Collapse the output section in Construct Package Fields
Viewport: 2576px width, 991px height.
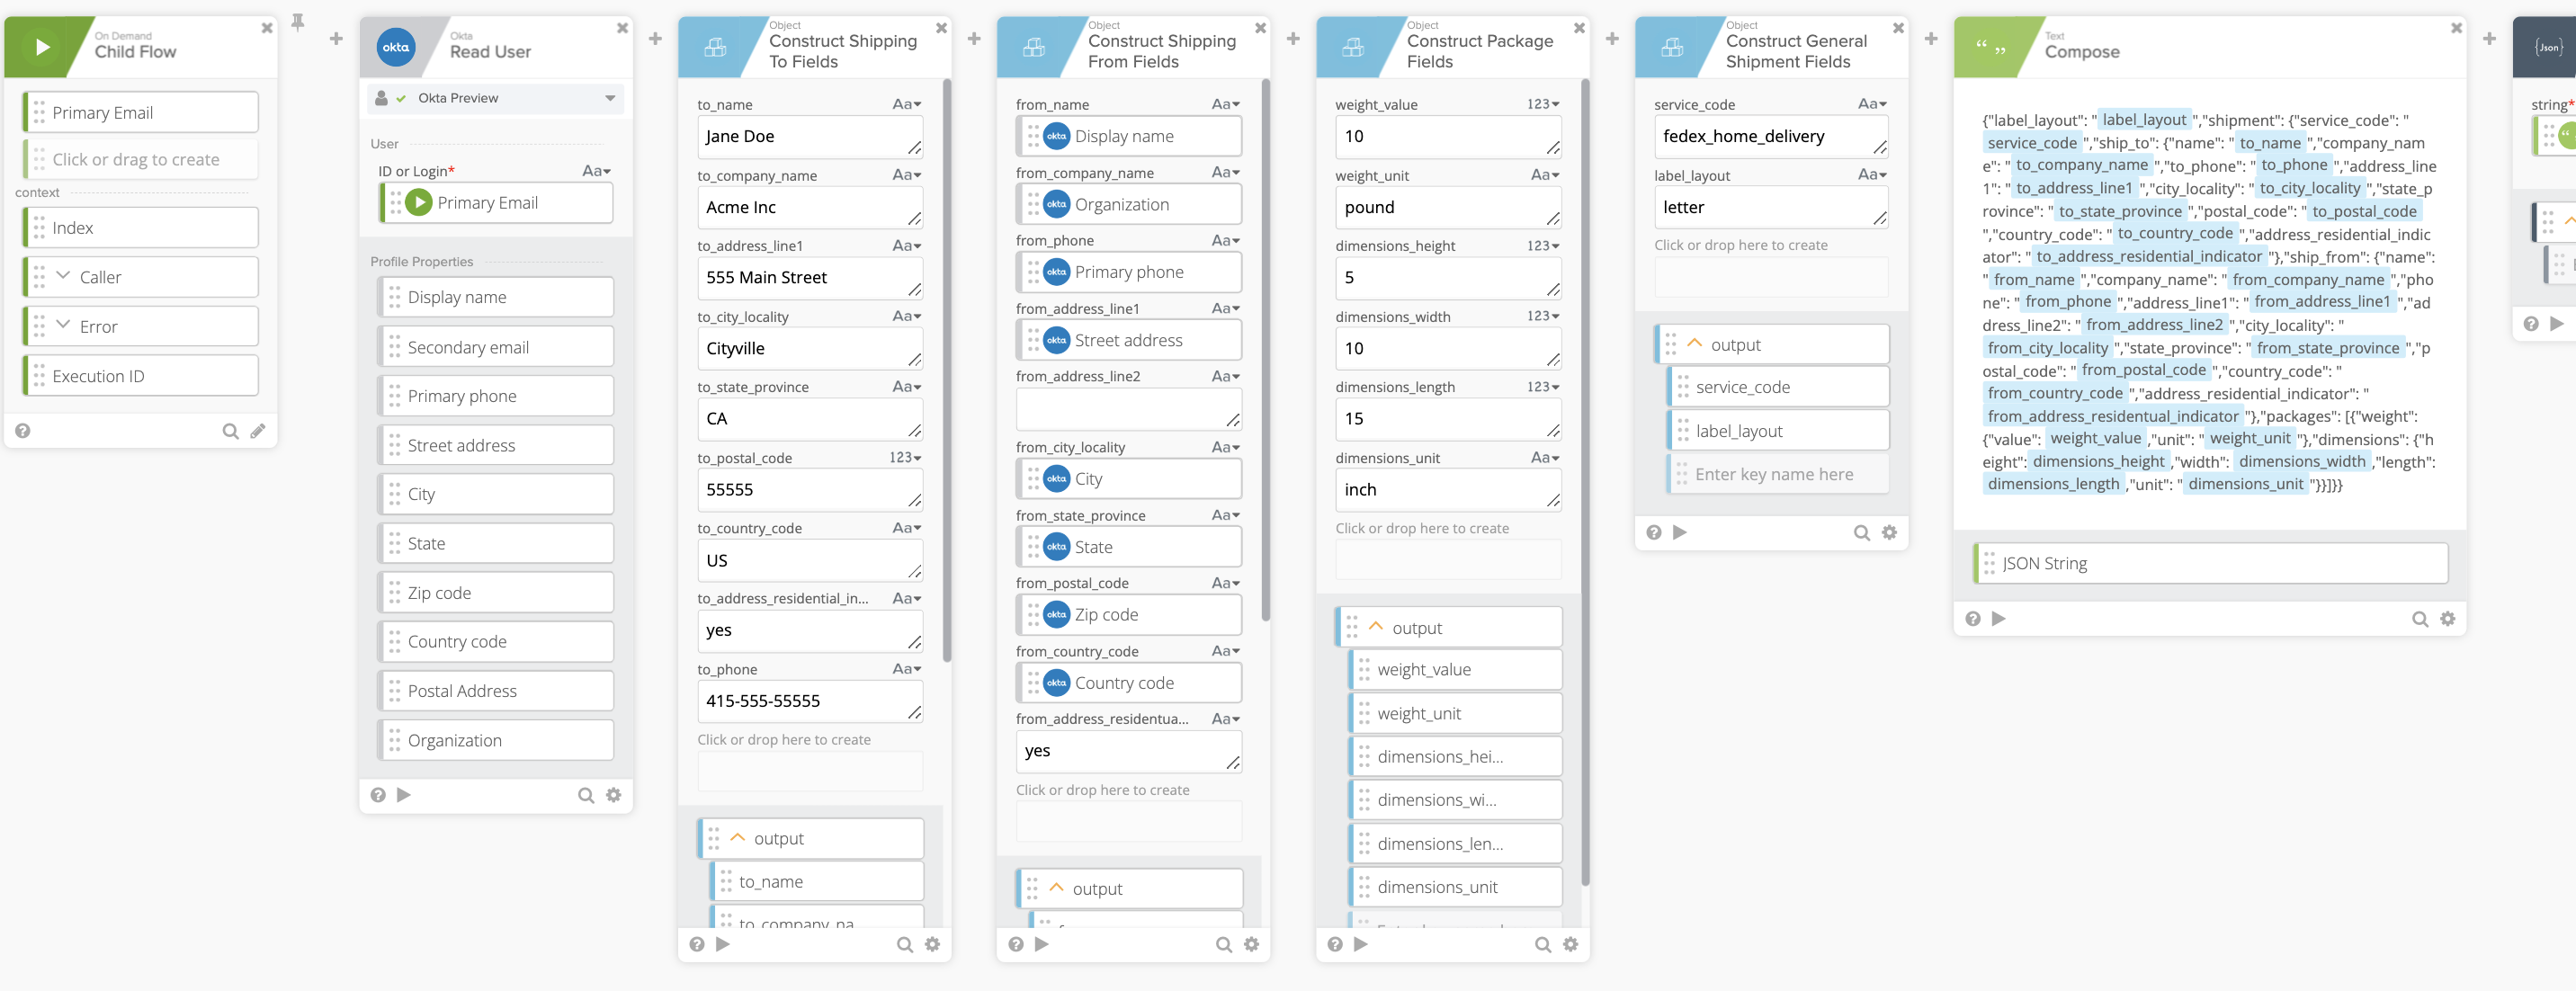coord(1376,627)
